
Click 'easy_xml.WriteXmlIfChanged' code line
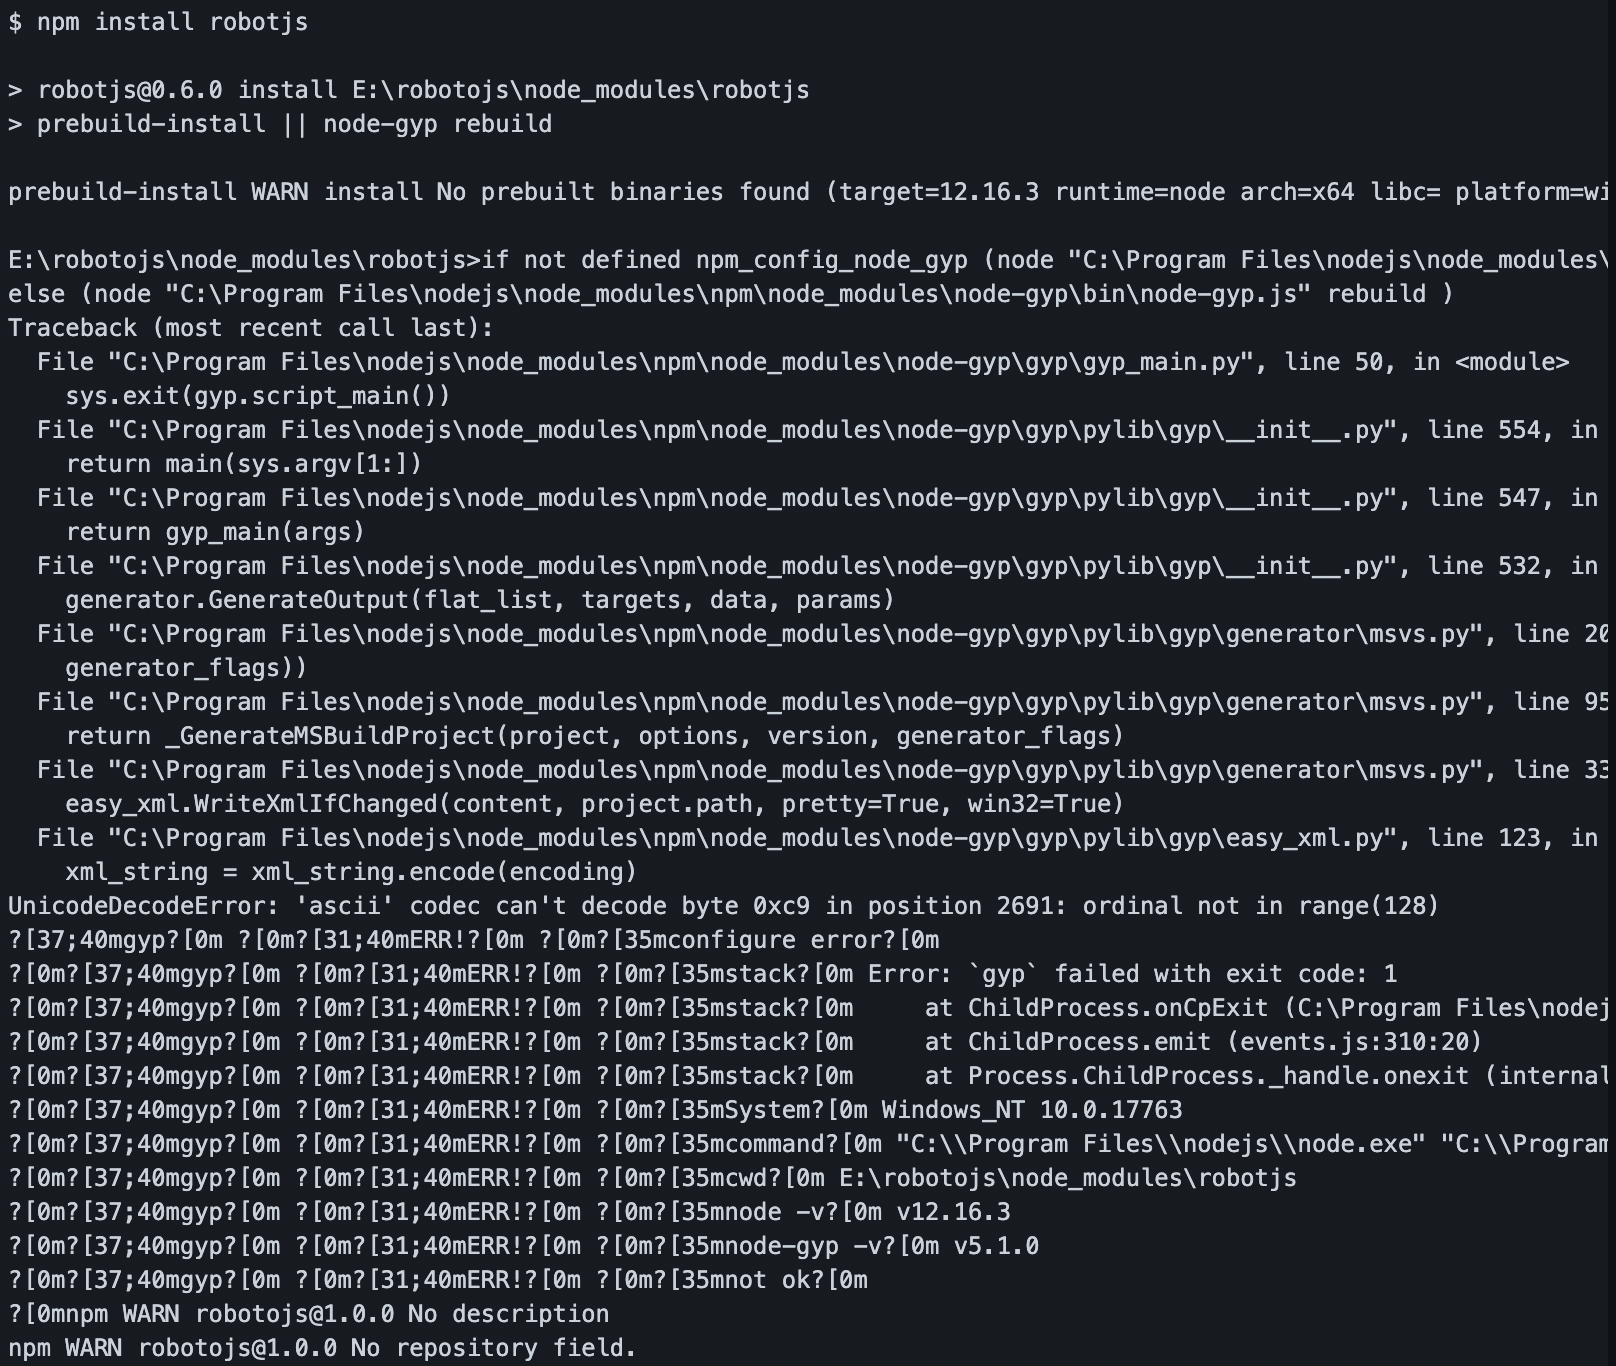coord(595,804)
